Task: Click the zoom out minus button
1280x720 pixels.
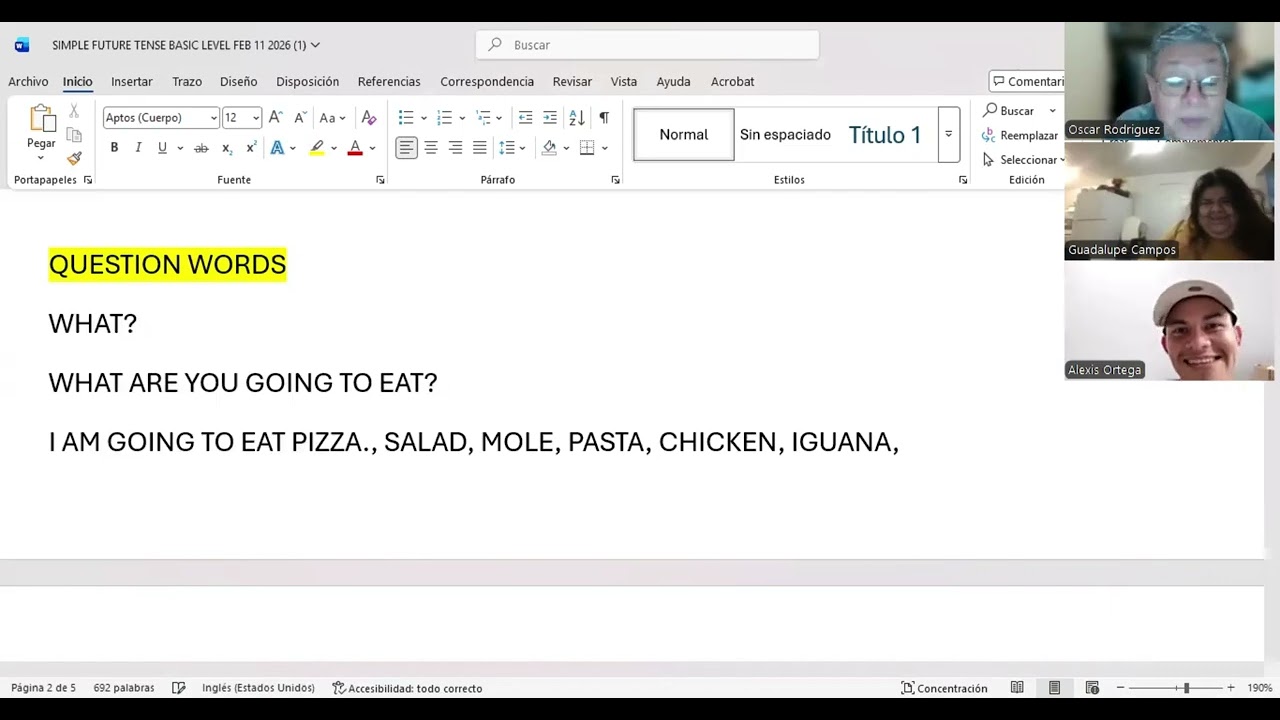Action: [x=1121, y=688]
